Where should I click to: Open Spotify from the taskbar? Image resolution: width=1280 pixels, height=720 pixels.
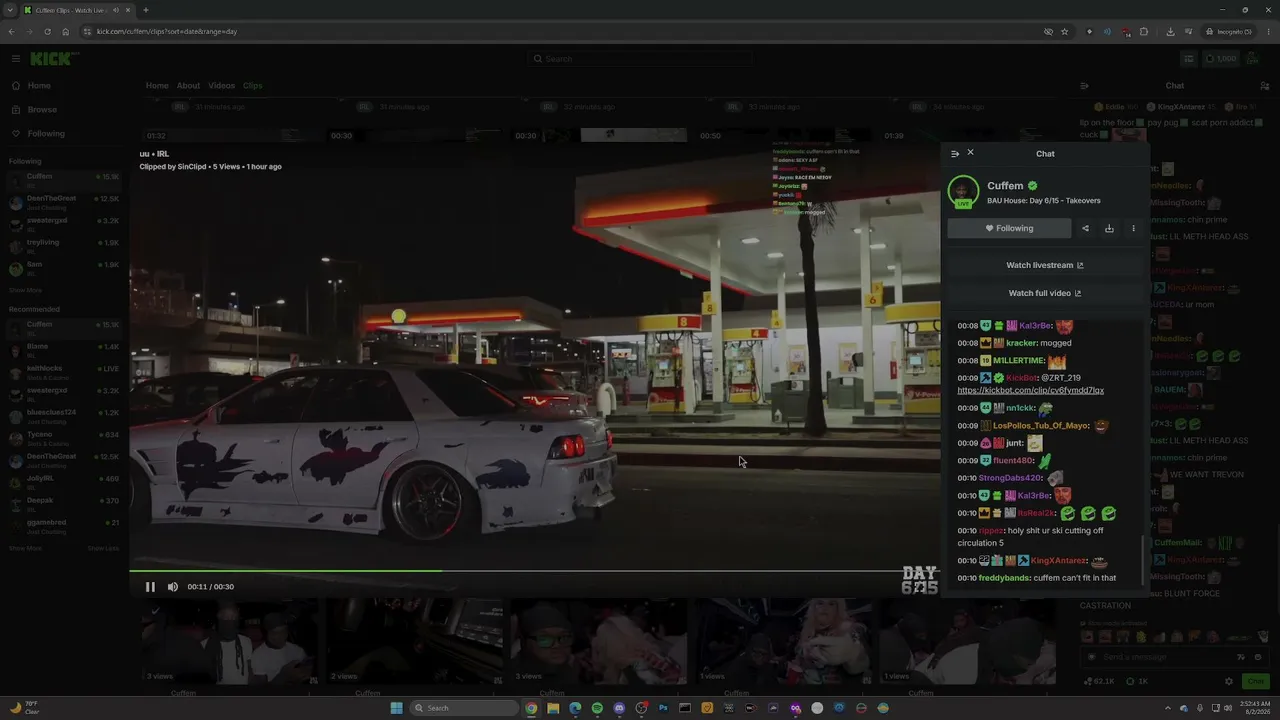pyautogui.click(x=597, y=708)
